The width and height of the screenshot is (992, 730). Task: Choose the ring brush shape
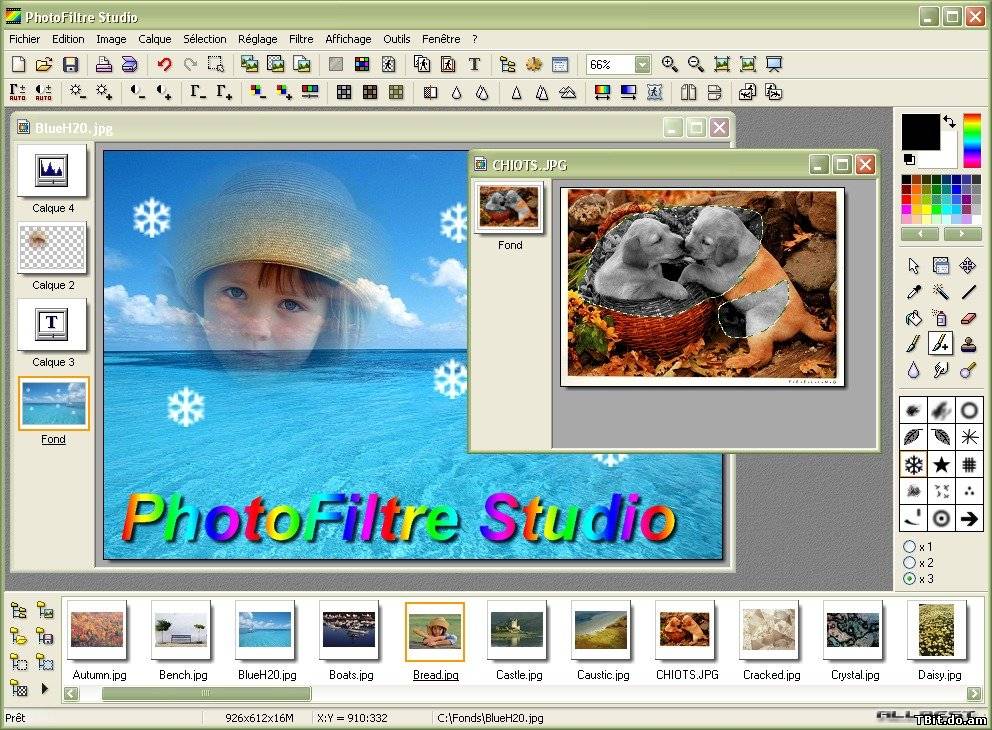coord(969,411)
